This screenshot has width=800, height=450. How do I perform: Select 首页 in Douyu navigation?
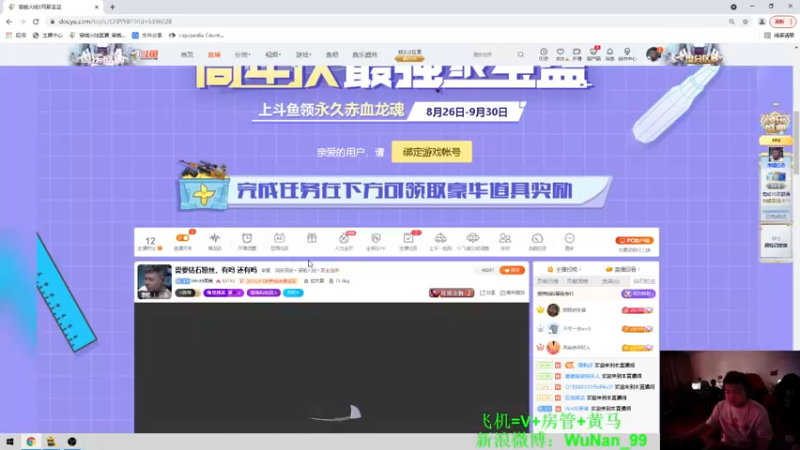point(187,55)
